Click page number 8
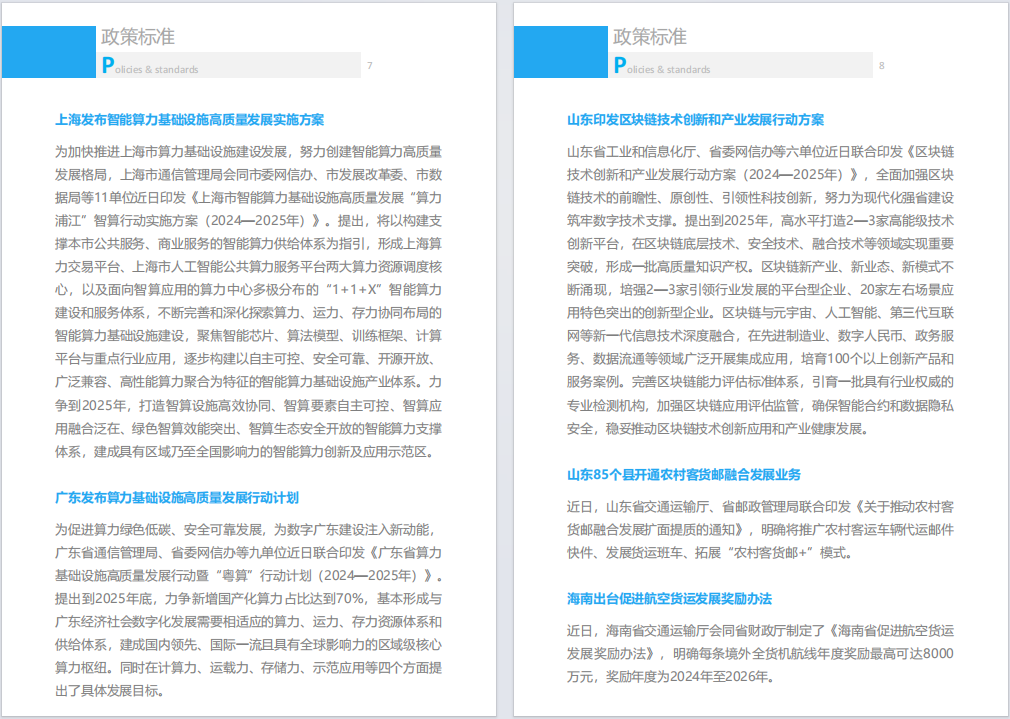This screenshot has height=719, width=1010. click(882, 66)
